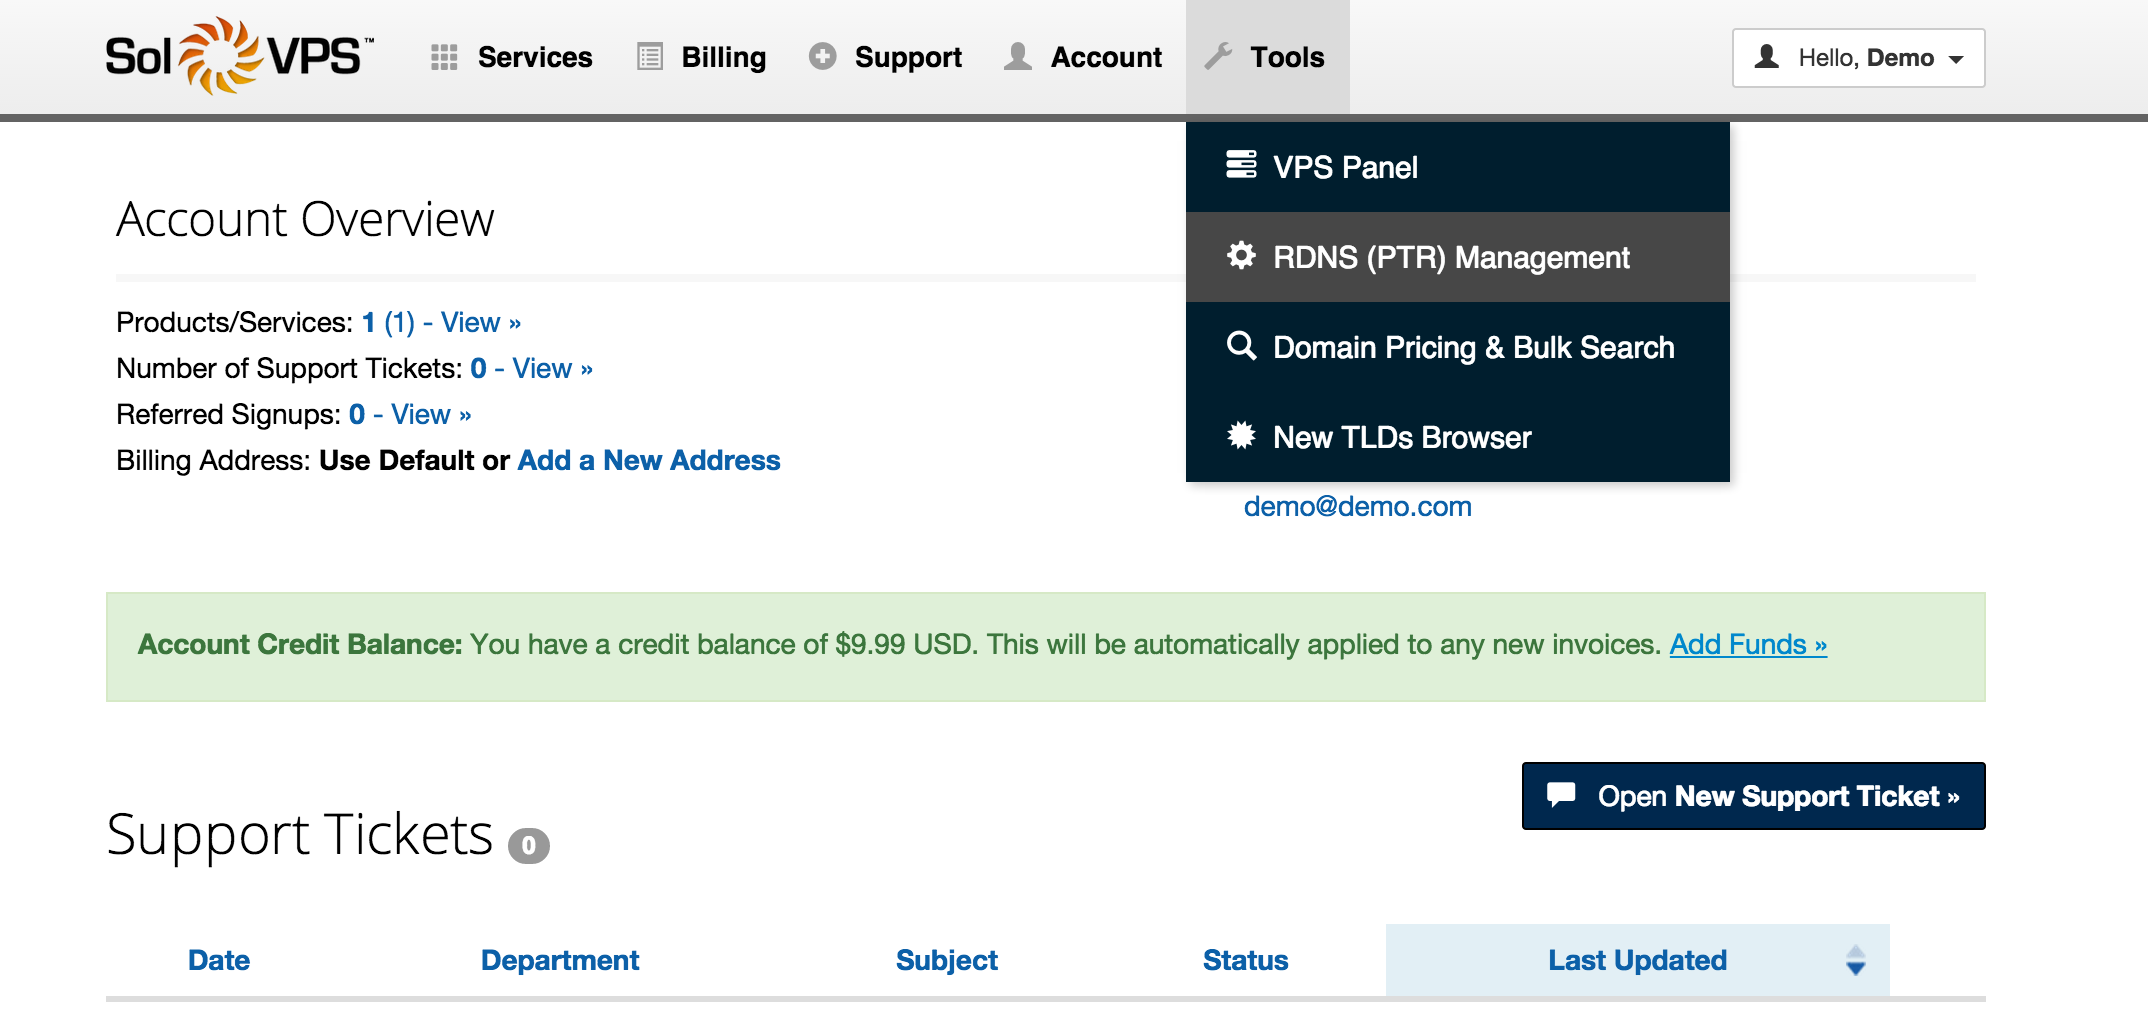The height and width of the screenshot is (1016, 2148).
Task: Click the New TLDs starburst icon
Action: pos(1241,436)
